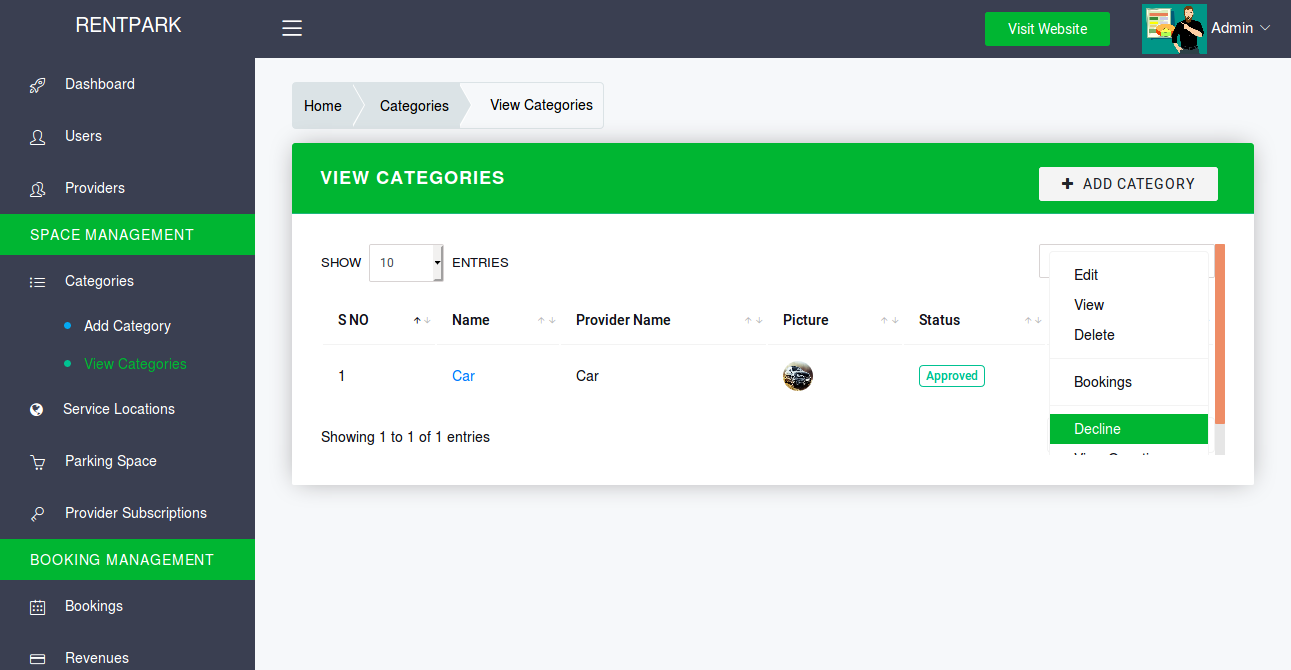
Task: Open the show entries count dropdown
Action: (406, 263)
